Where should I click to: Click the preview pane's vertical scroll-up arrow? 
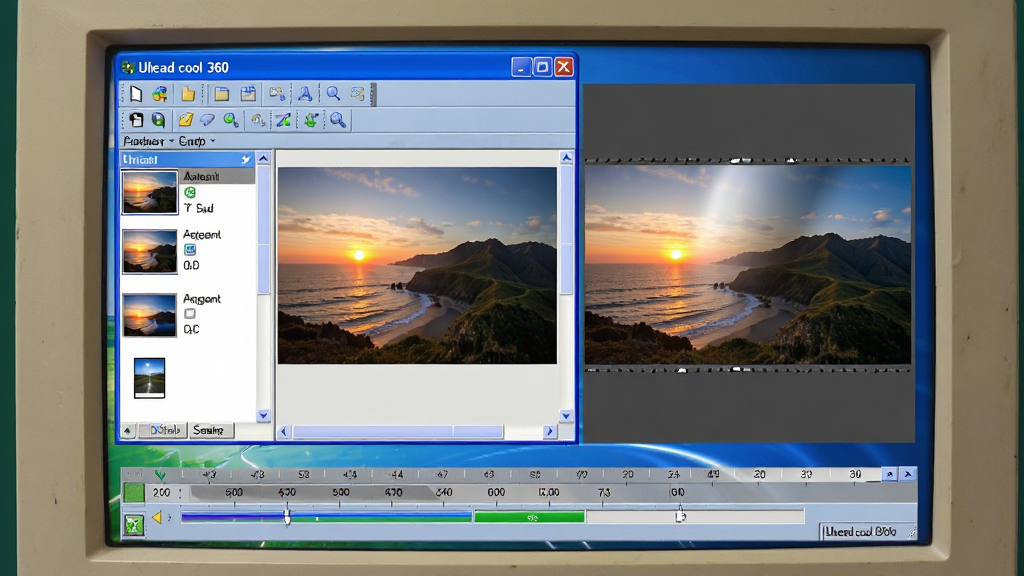point(566,157)
